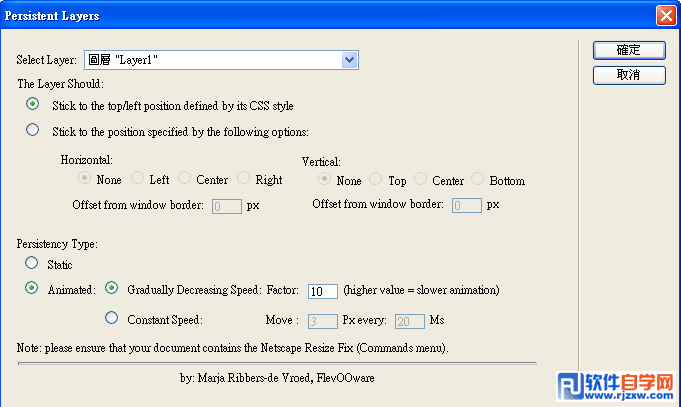Viewport: 681px width, 407px height.
Task: Click the 'The Layer Should:' label
Action: tap(60, 84)
